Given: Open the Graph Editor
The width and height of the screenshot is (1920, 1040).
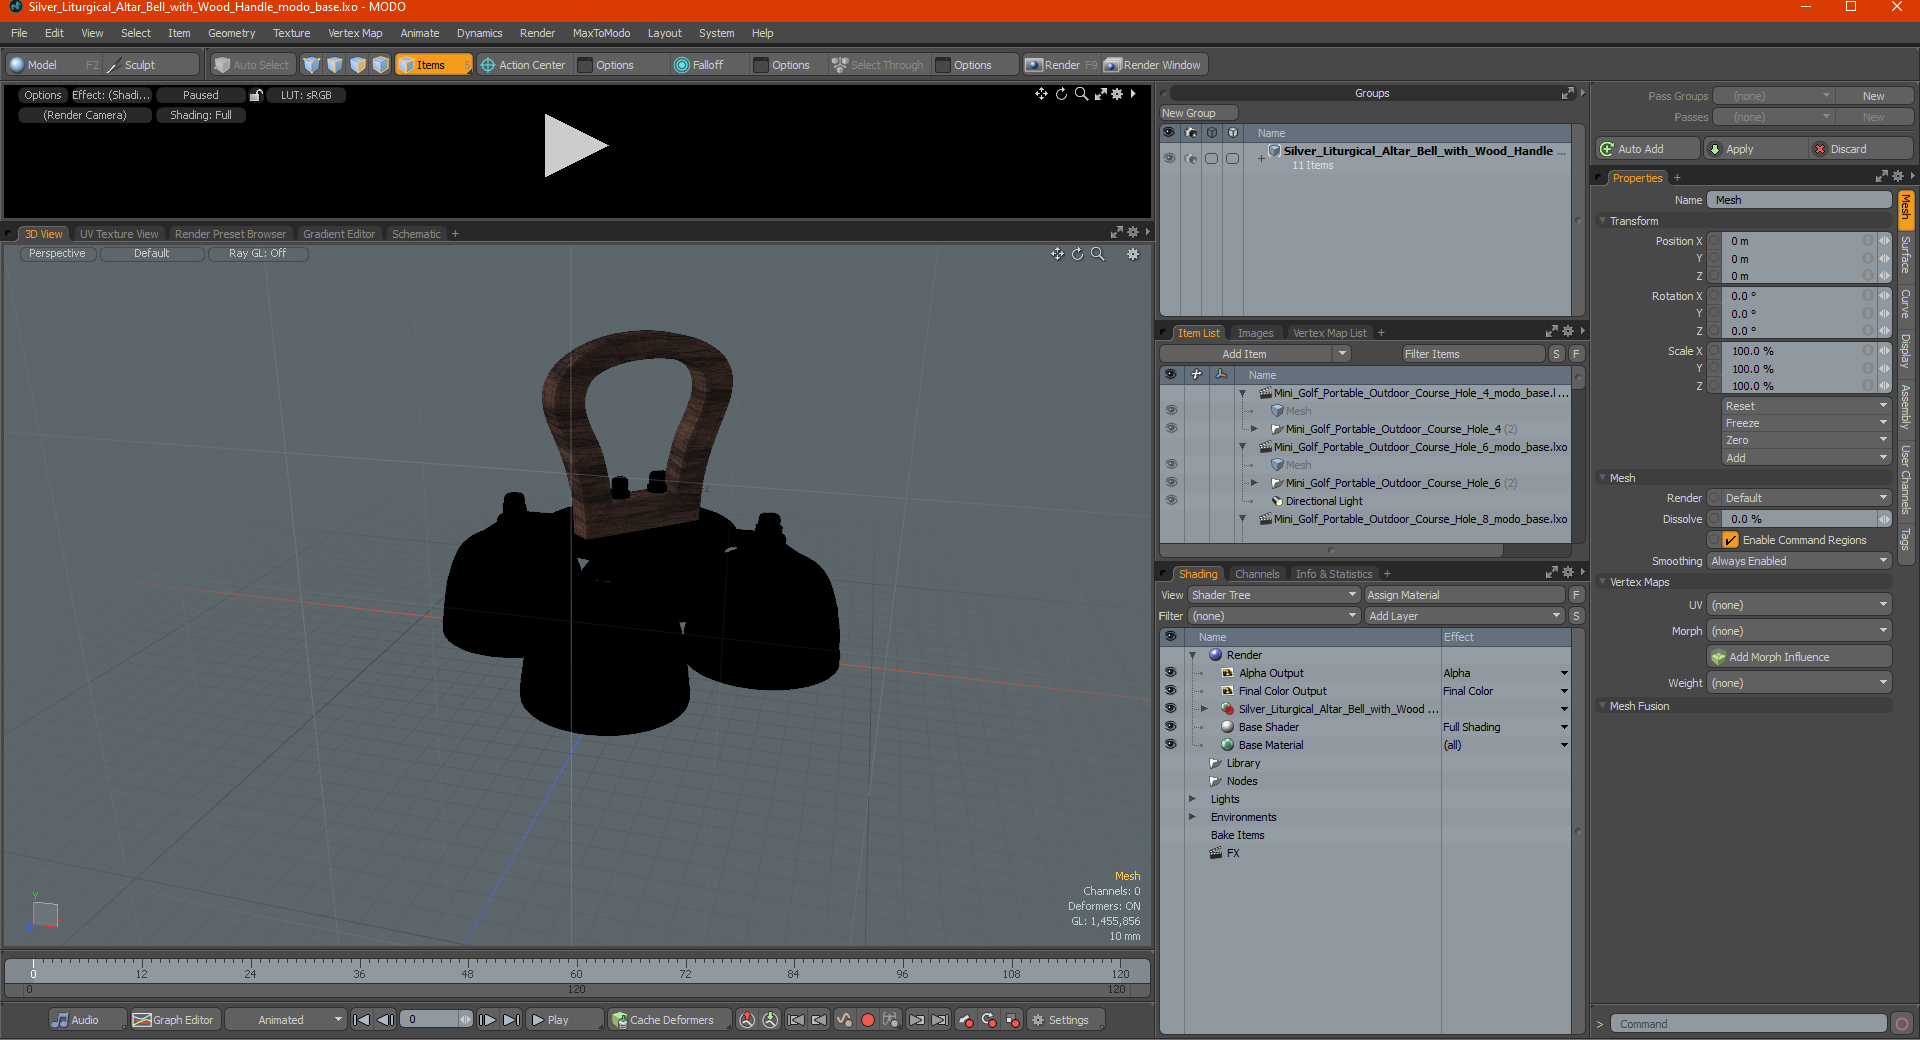Looking at the screenshot, I should pyautogui.click(x=174, y=1020).
